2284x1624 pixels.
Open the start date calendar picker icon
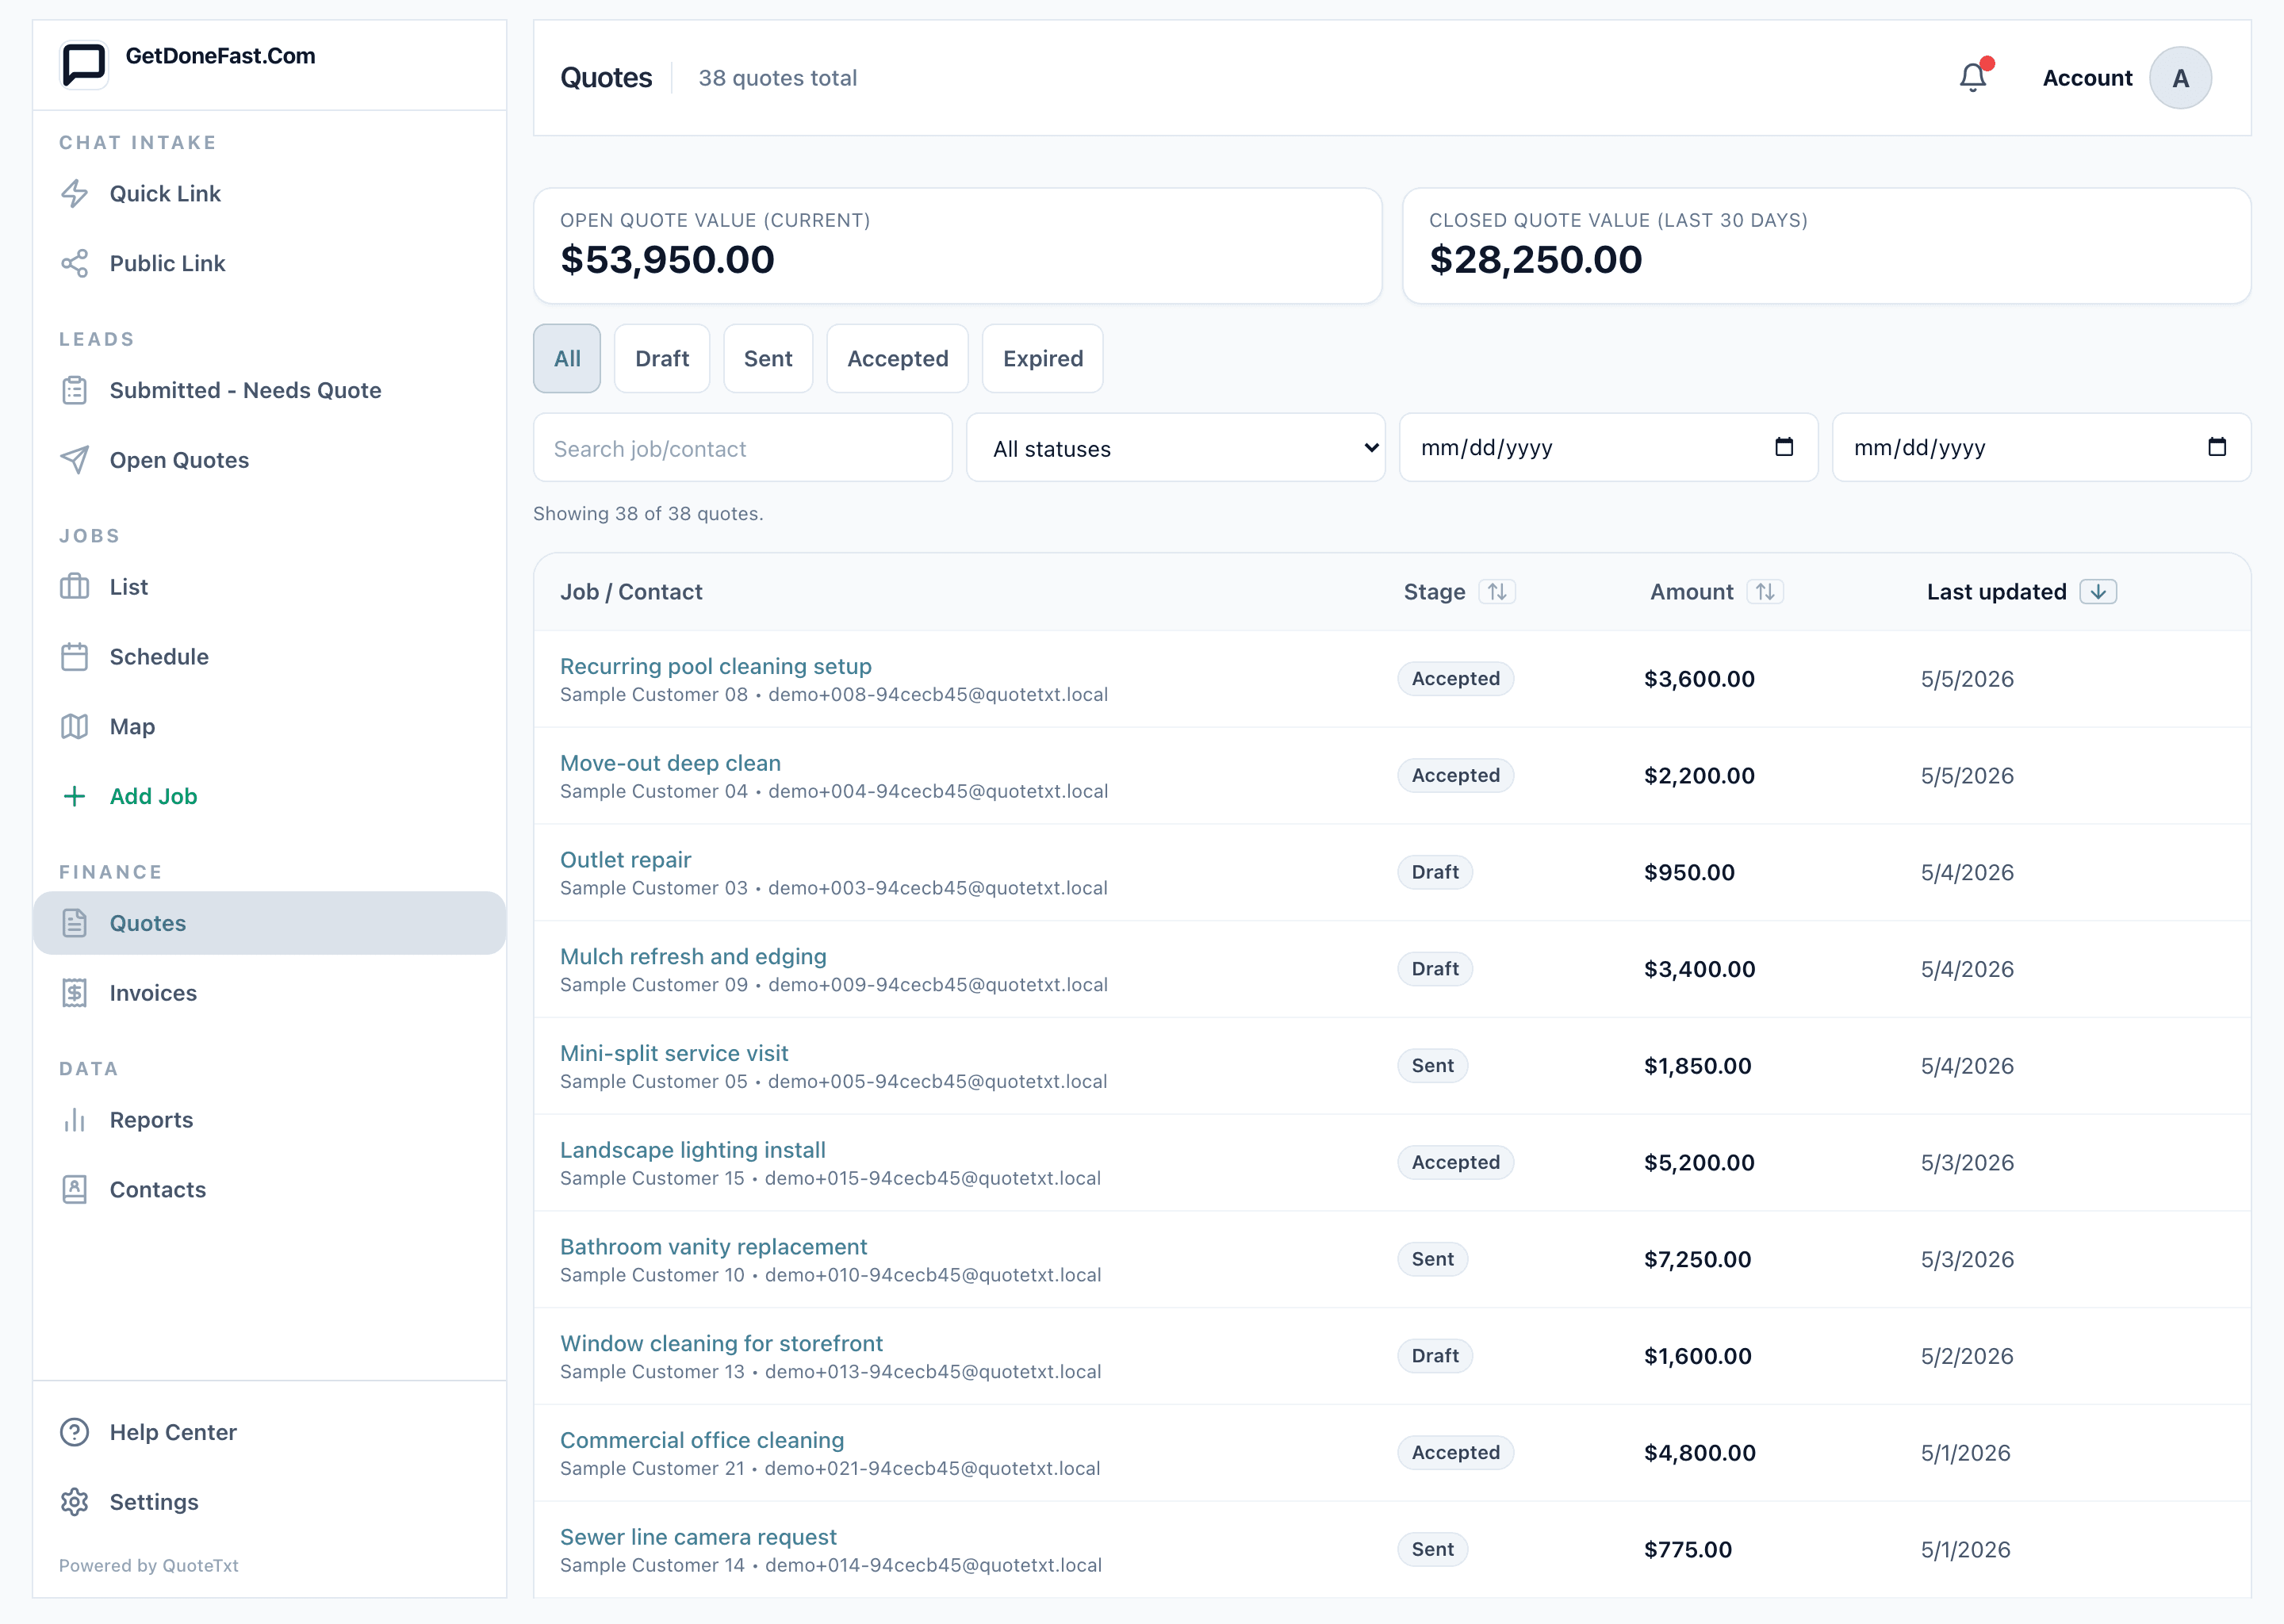(x=1784, y=447)
